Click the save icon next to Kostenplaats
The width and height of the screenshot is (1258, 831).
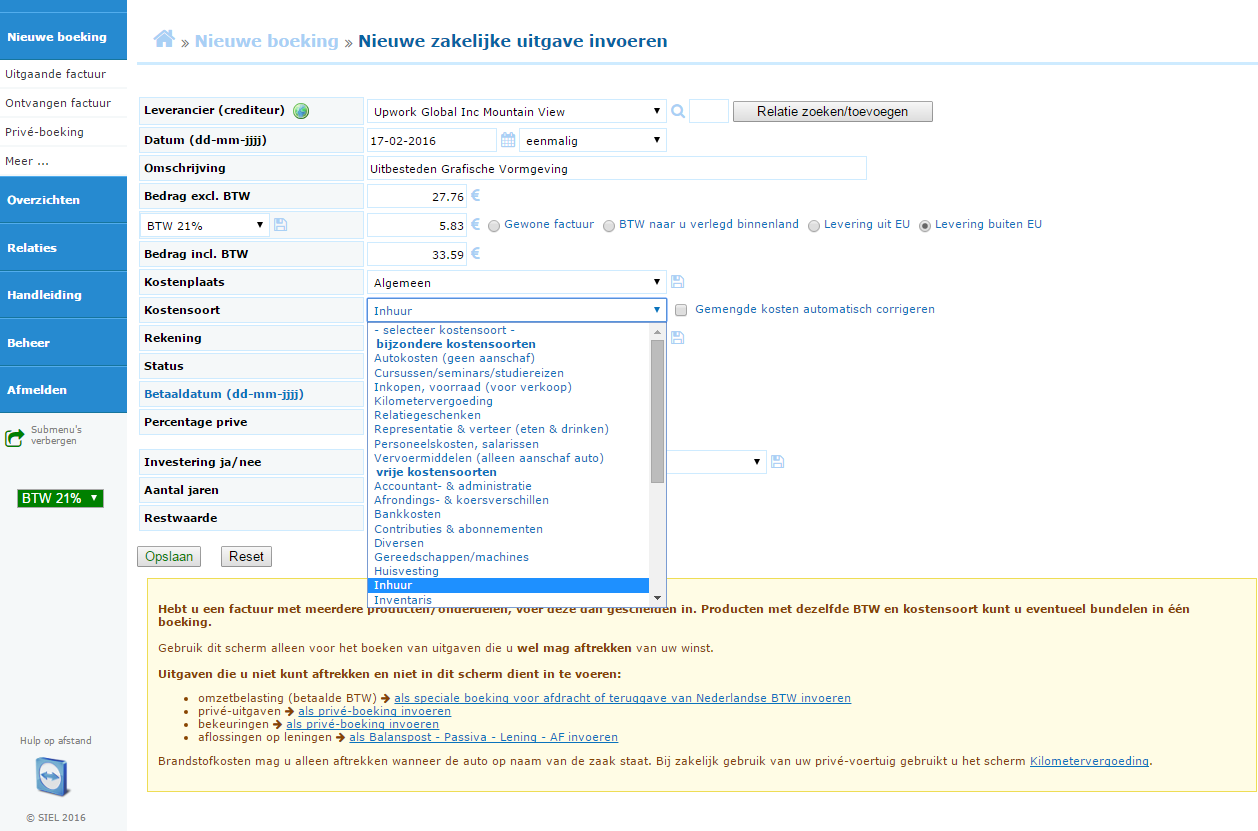coord(677,282)
